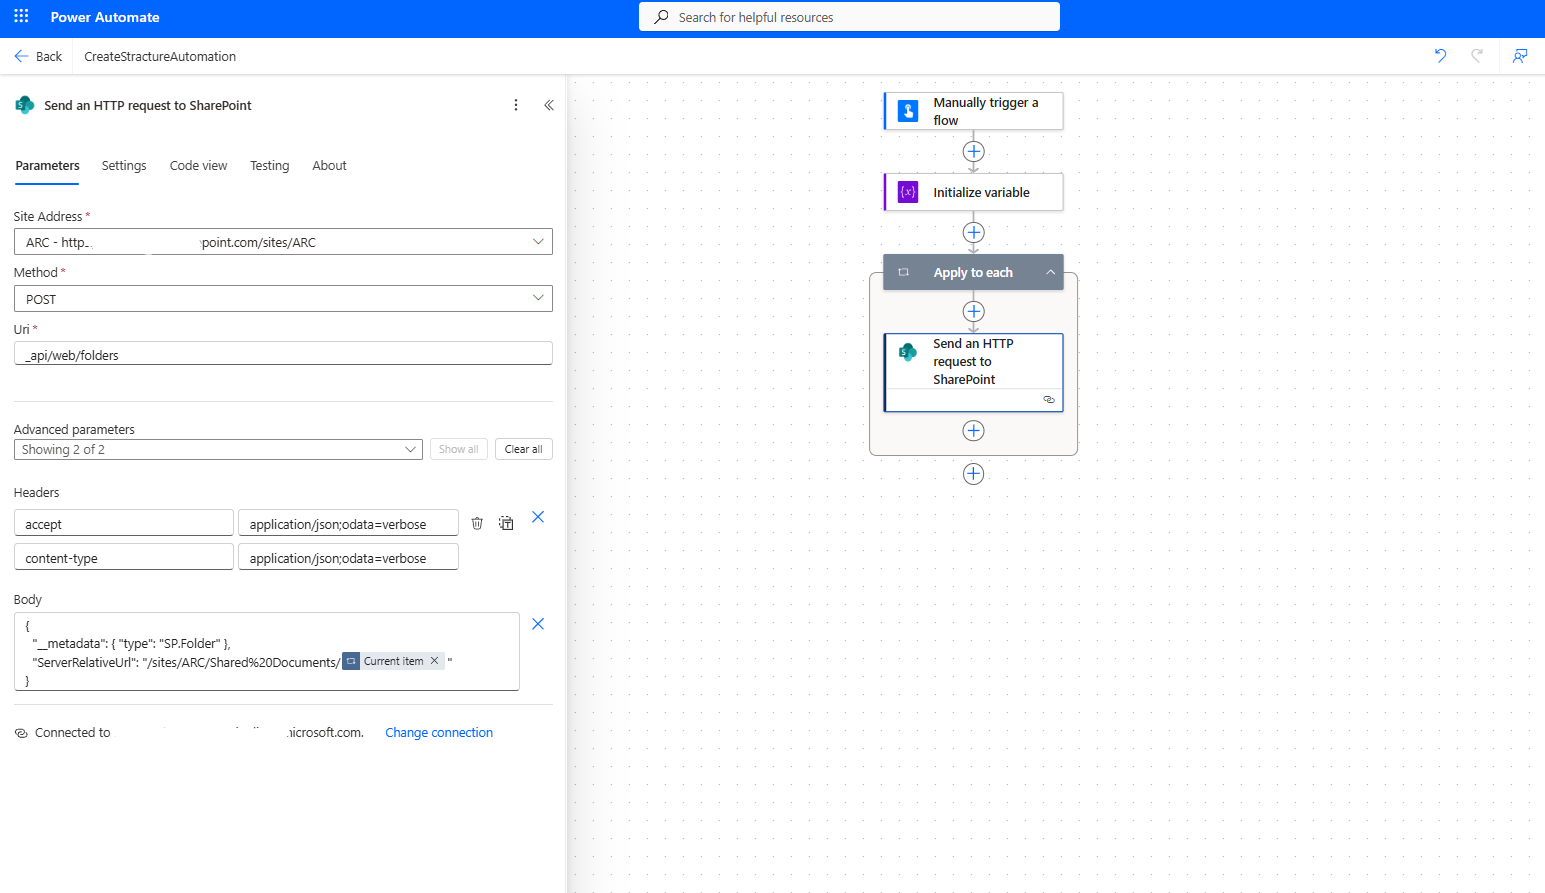
Task: Switch to the Code view tab
Action: (198, 166)
